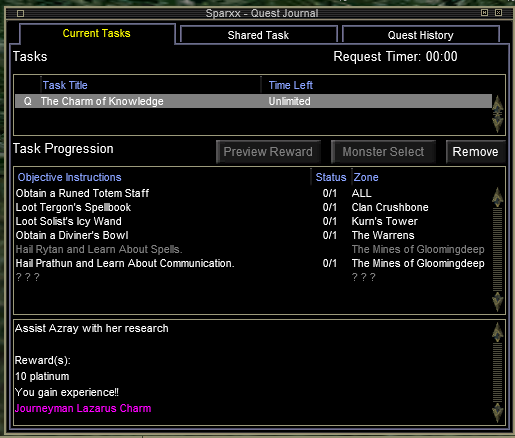Screen dimensions: 515x438
Task: Select Obtain a Runed Totem Staff objective
Action: pyautogui.click(x=82, y=193)
